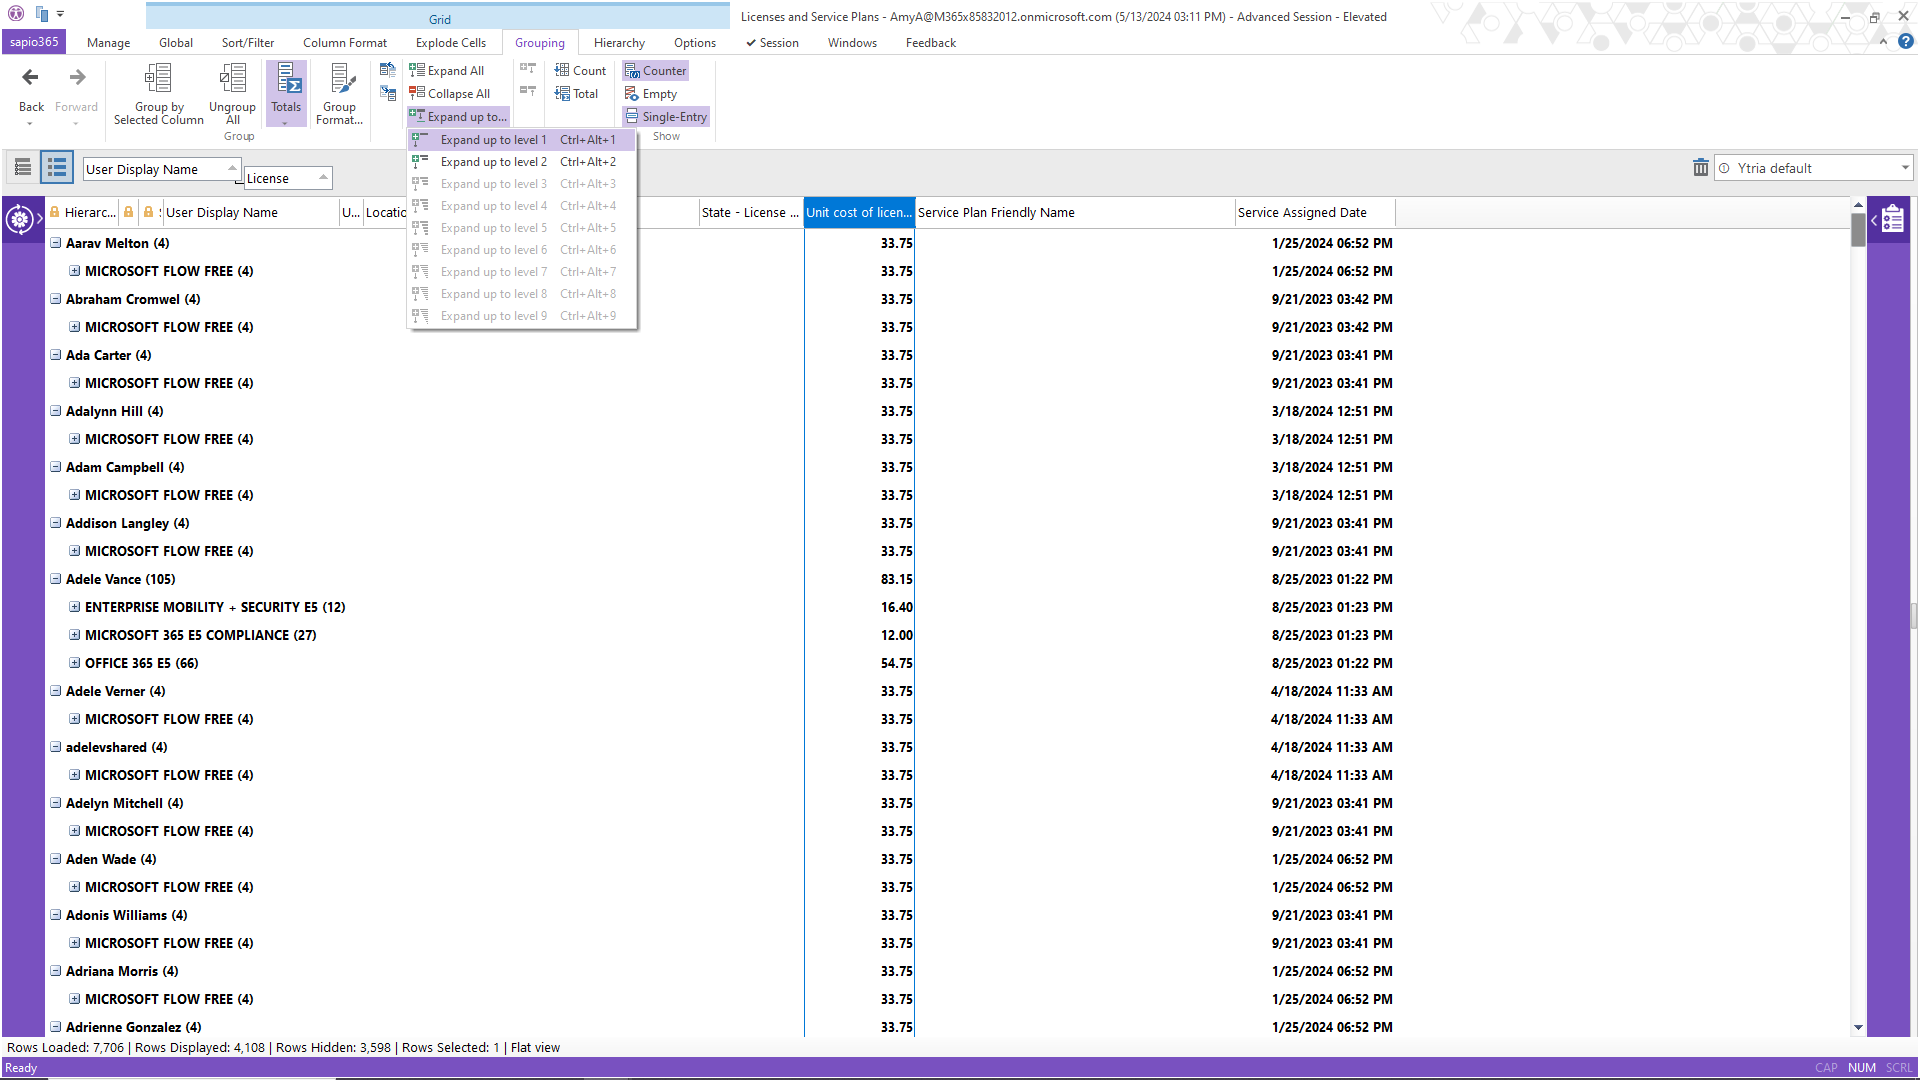This screenshot has height=1080, width=1920.
Task: Open the Column Format tab
Action: click(345, 43)
